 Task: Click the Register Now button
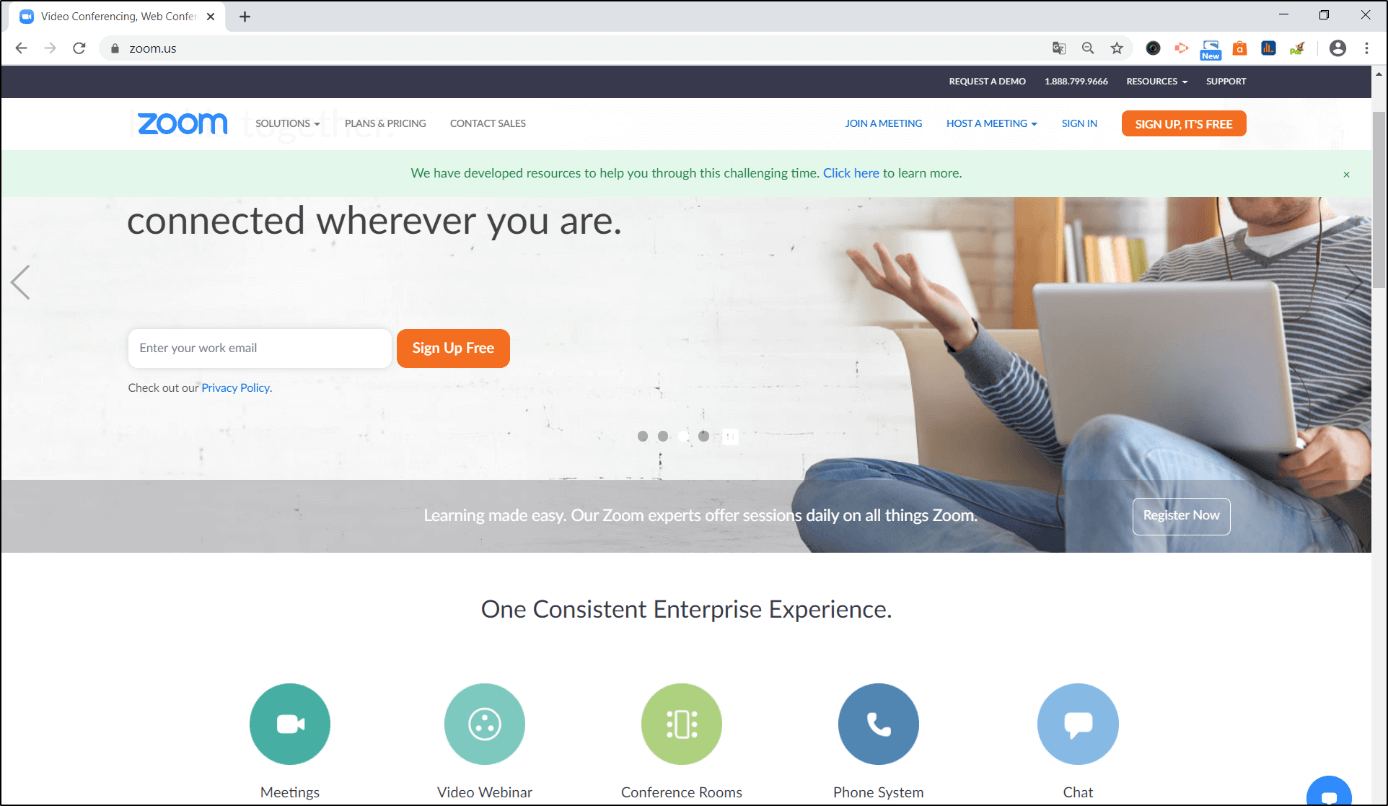[1181, 516]
